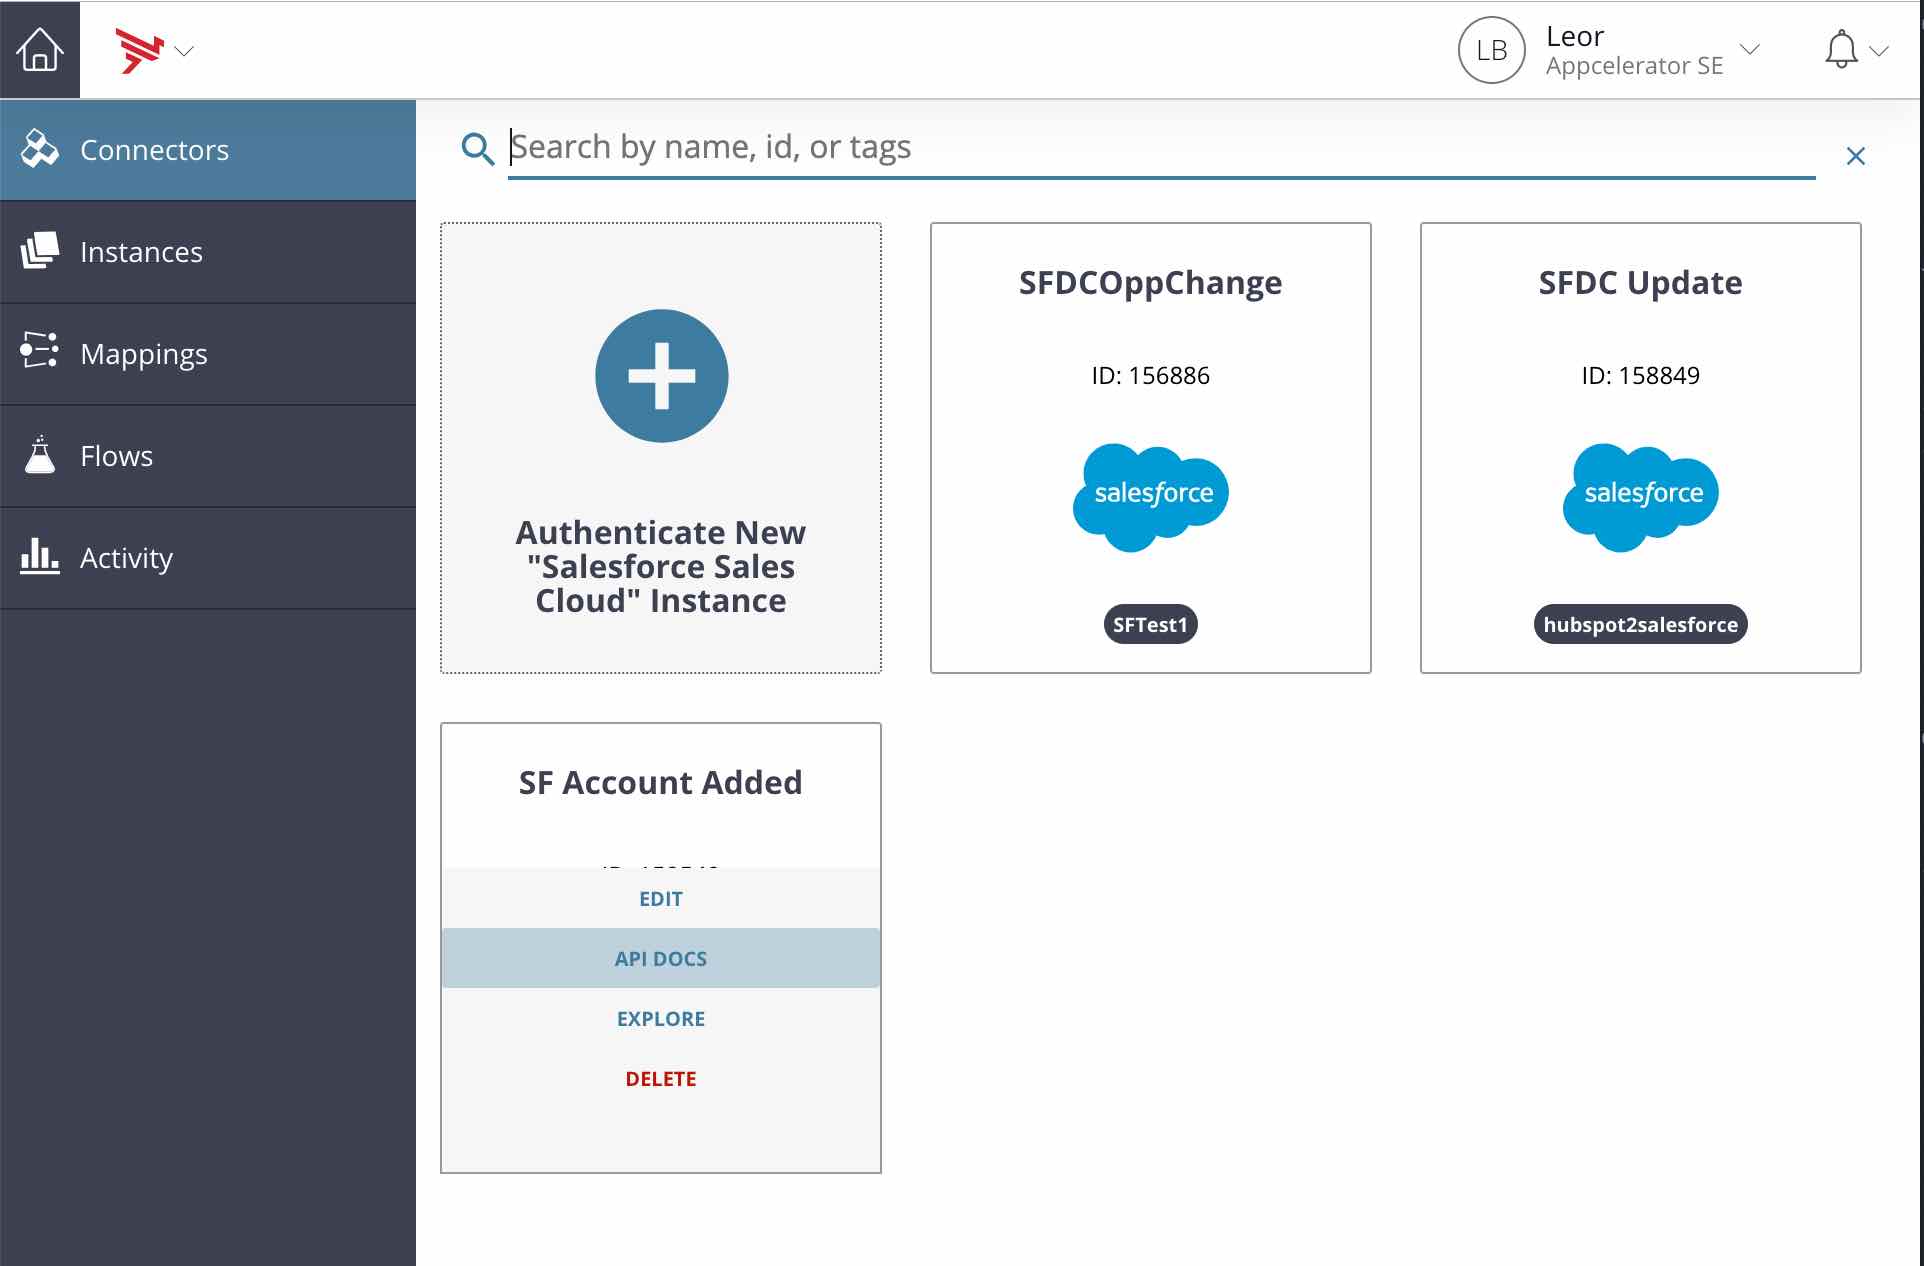Click the ID: 158849 text
Image resolution: width=1924 pixels, height=1266 pixels.
(1640, 376)
